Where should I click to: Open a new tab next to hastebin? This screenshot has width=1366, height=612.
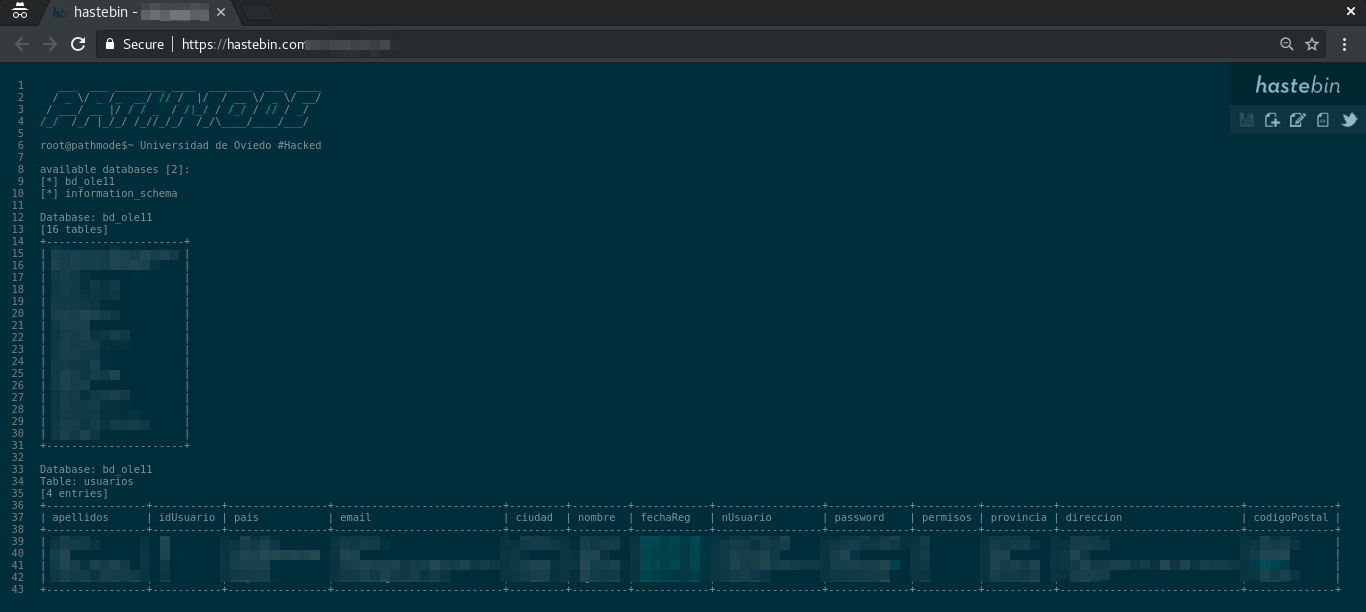(258, 13)
